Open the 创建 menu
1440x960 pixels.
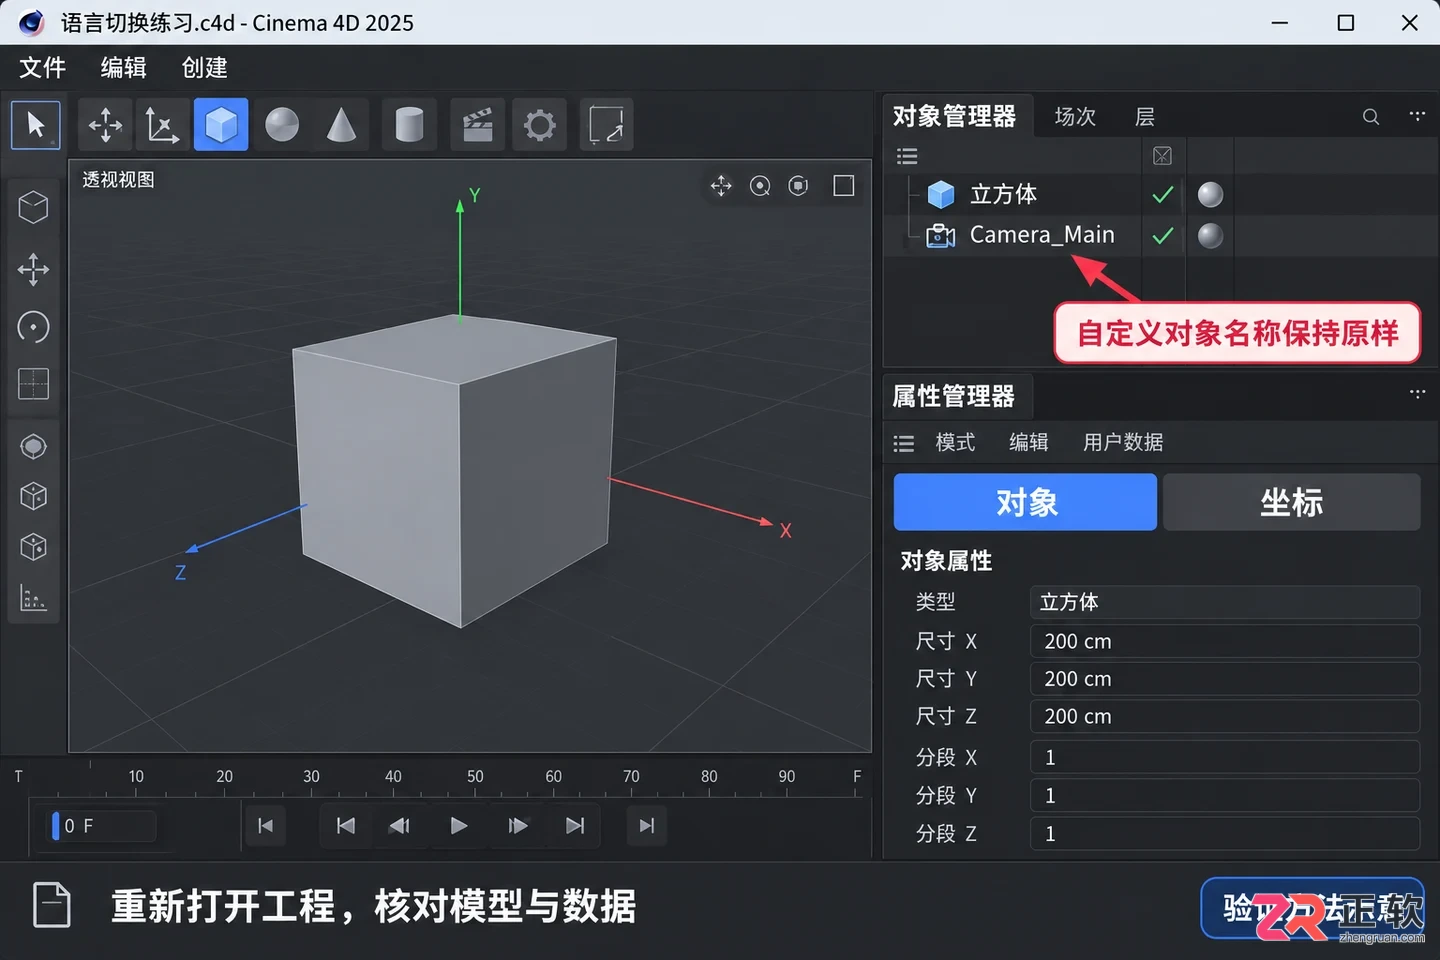coord(205,68)
